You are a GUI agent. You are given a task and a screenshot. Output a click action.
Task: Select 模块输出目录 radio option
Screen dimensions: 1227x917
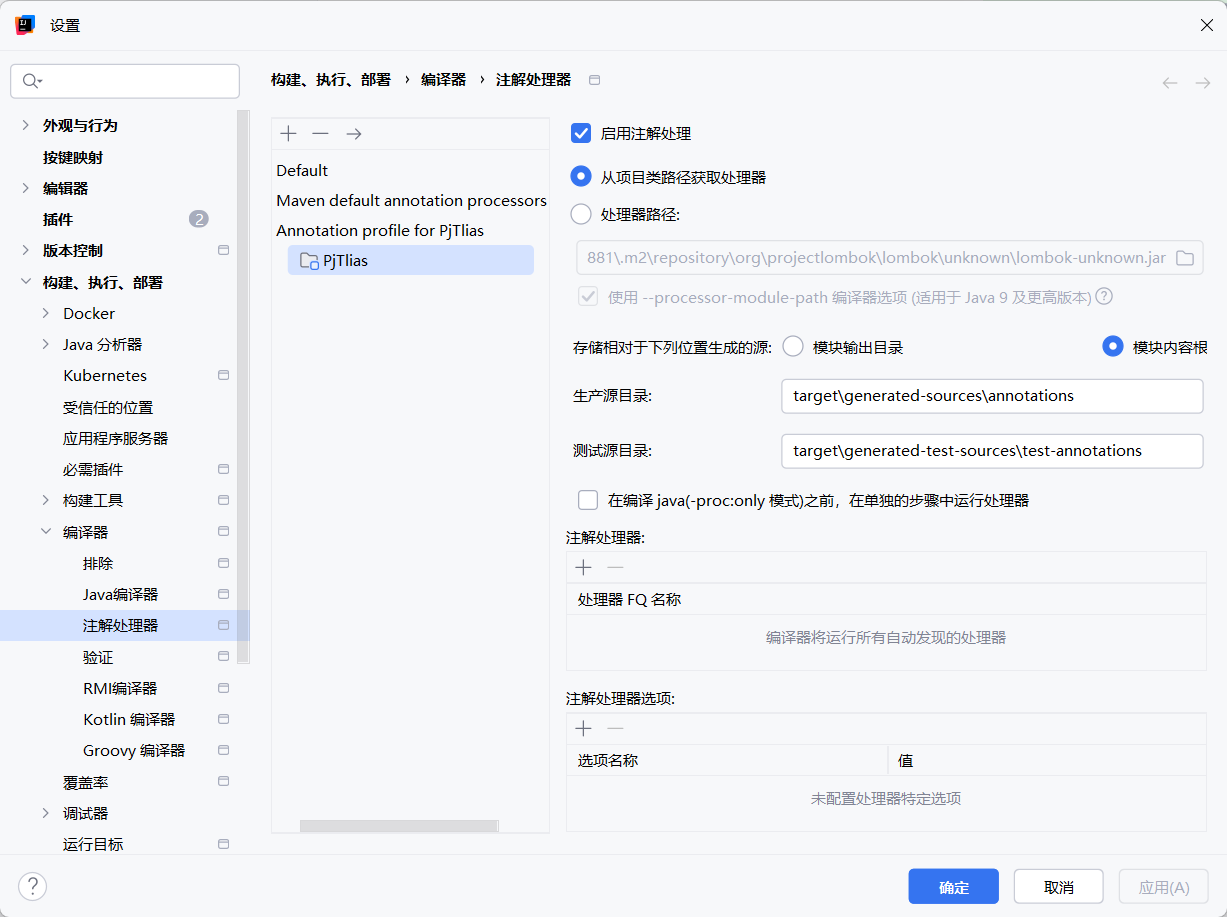pos(793,347)
